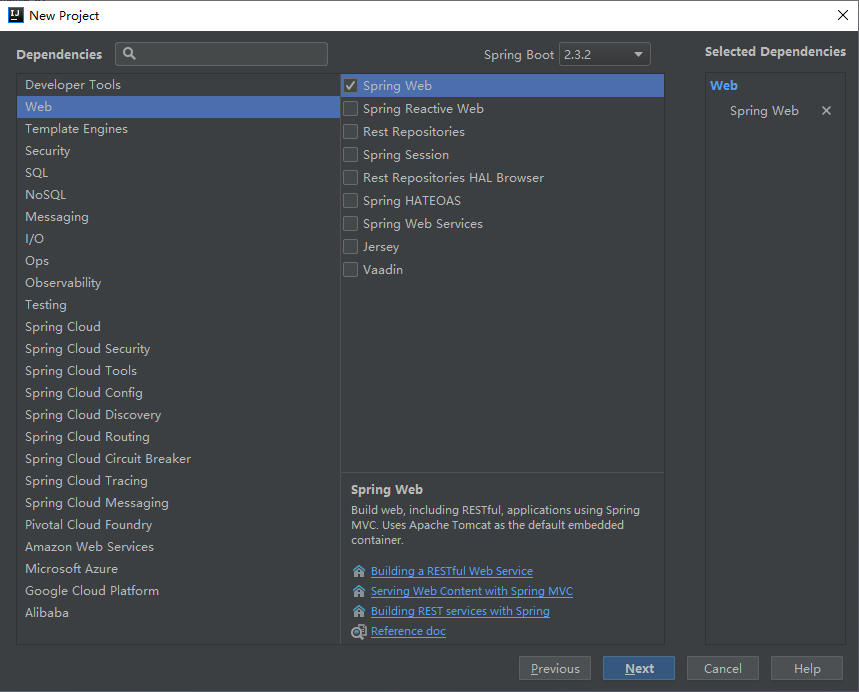
Task: Open Help for this dialog
Action: pos(806,668)
